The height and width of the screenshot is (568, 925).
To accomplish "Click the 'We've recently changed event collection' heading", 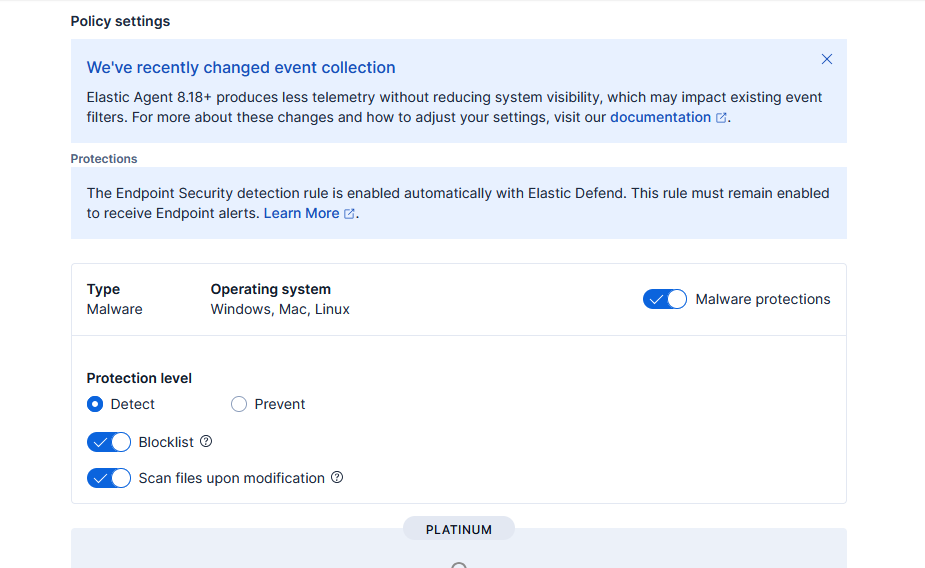I will tap(241, 68).
